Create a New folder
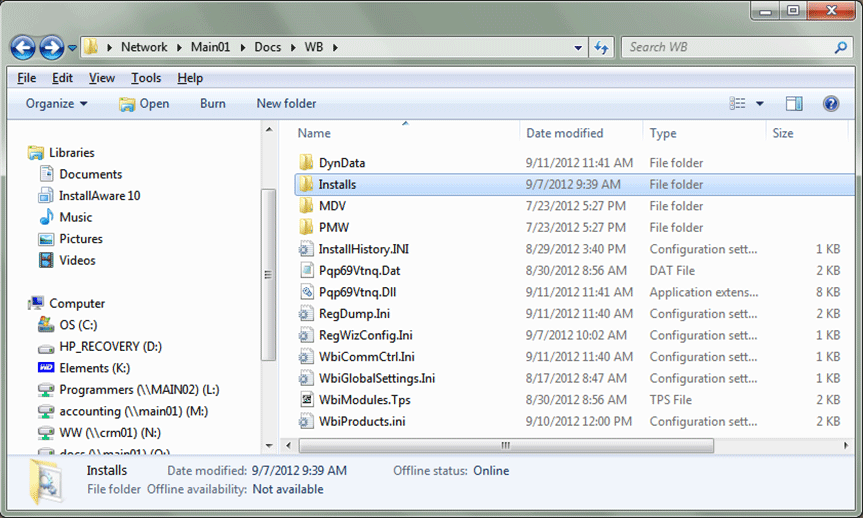The width and height of the screenshot is (864, 518). click(x=286, y=104)
